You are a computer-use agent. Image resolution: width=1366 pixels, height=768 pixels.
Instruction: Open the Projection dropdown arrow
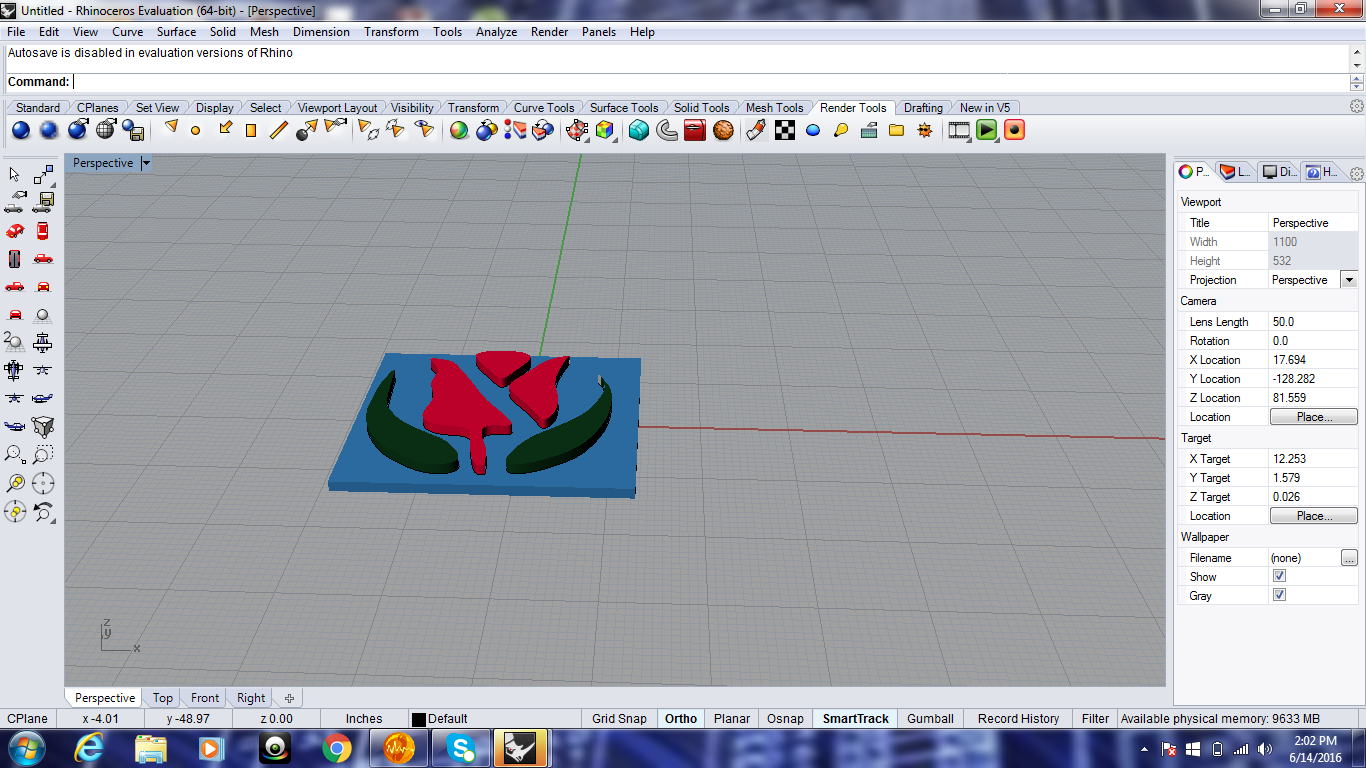[1349, 280]
